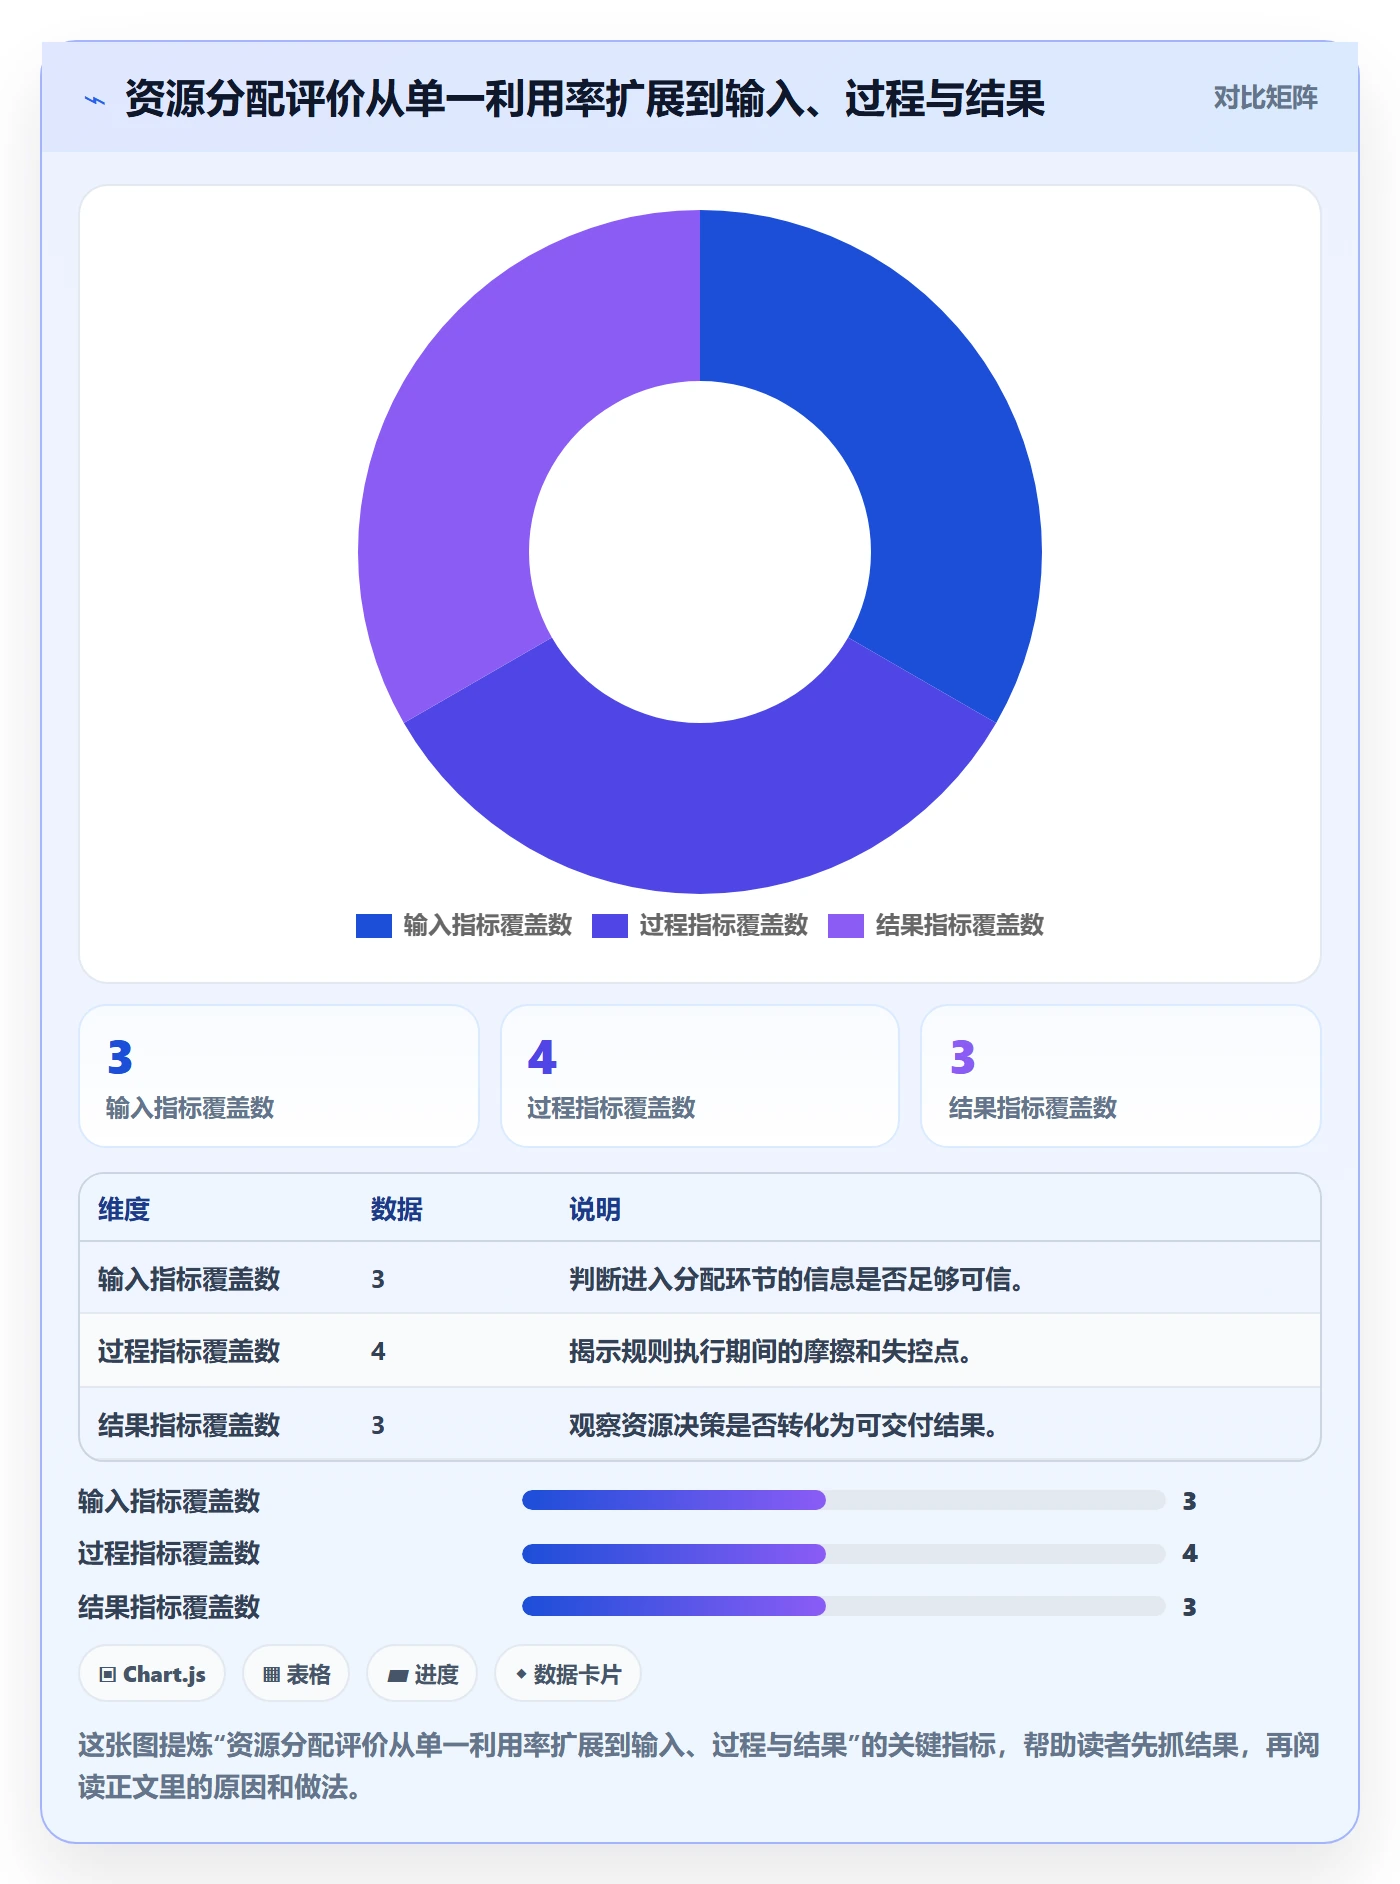
Task: Click table cell 过程指标覆盖数 in second row
Action: (x=189, y=1351)
